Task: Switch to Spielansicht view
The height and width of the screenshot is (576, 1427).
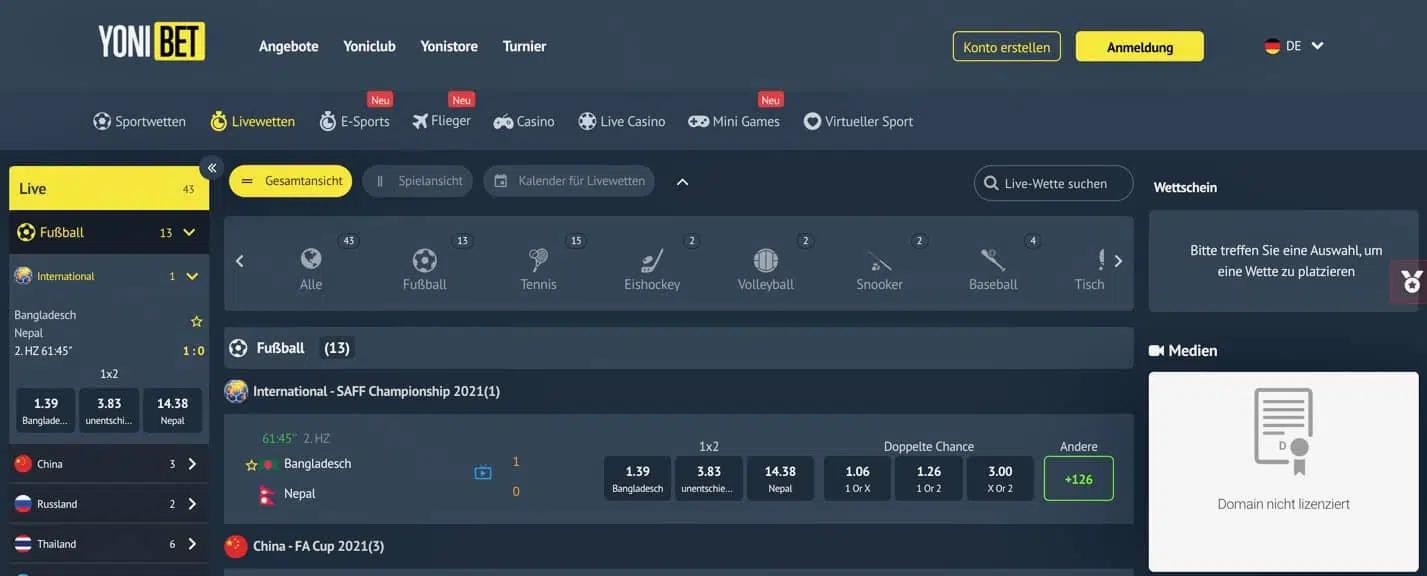Action: [418, 181]
